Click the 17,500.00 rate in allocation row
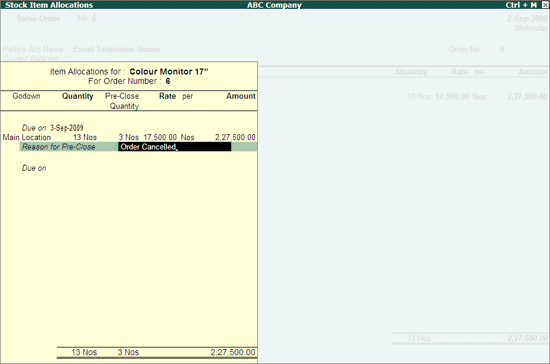The height and width of the screenshot is (364, 550). click(x=160, y=137)
